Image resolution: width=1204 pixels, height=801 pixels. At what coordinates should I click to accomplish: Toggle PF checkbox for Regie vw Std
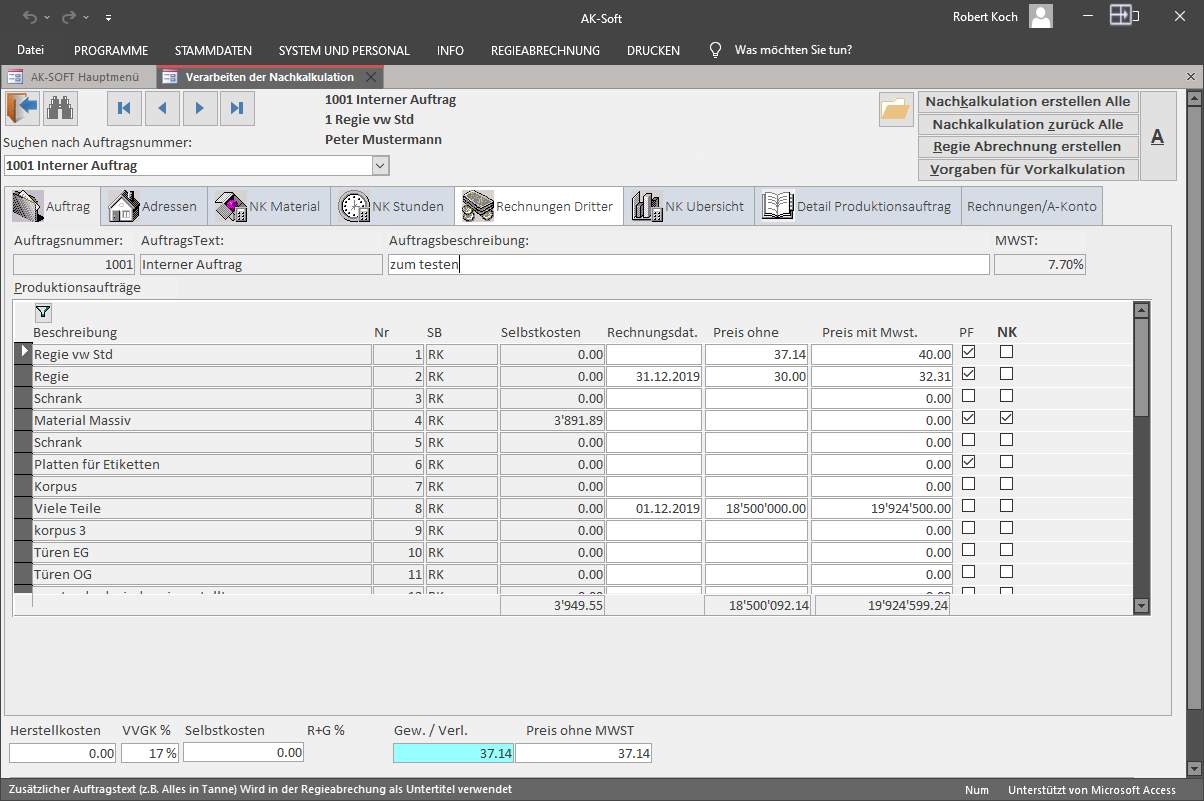(x=968, y=352)
